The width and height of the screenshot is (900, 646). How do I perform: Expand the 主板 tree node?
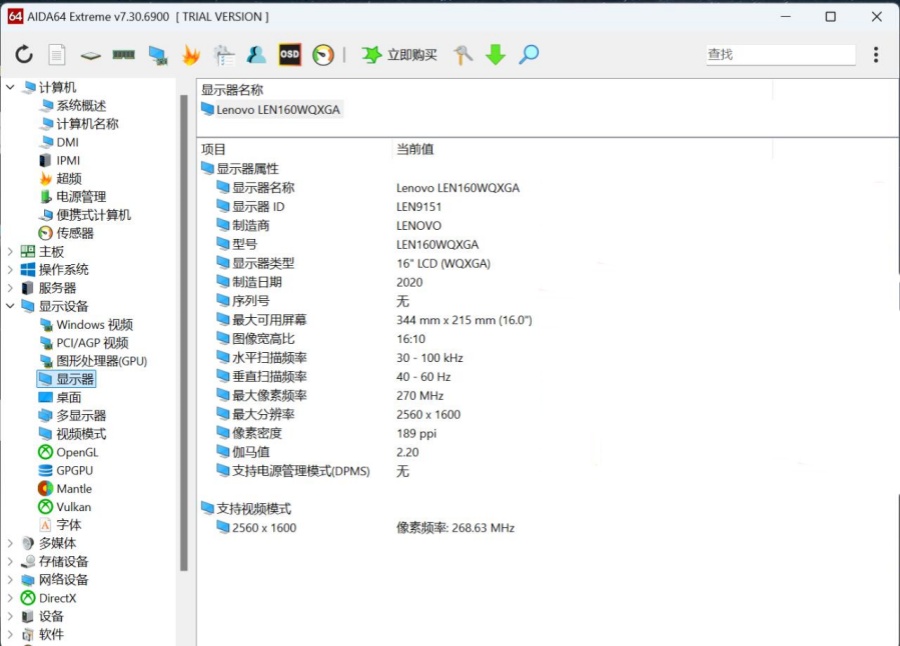point(10,252)
